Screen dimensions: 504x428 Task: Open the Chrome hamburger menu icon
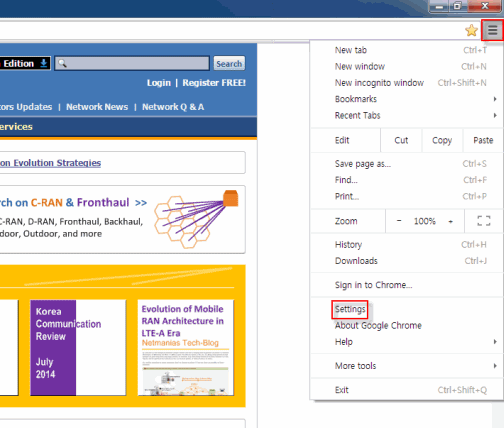tap(493, 30)
